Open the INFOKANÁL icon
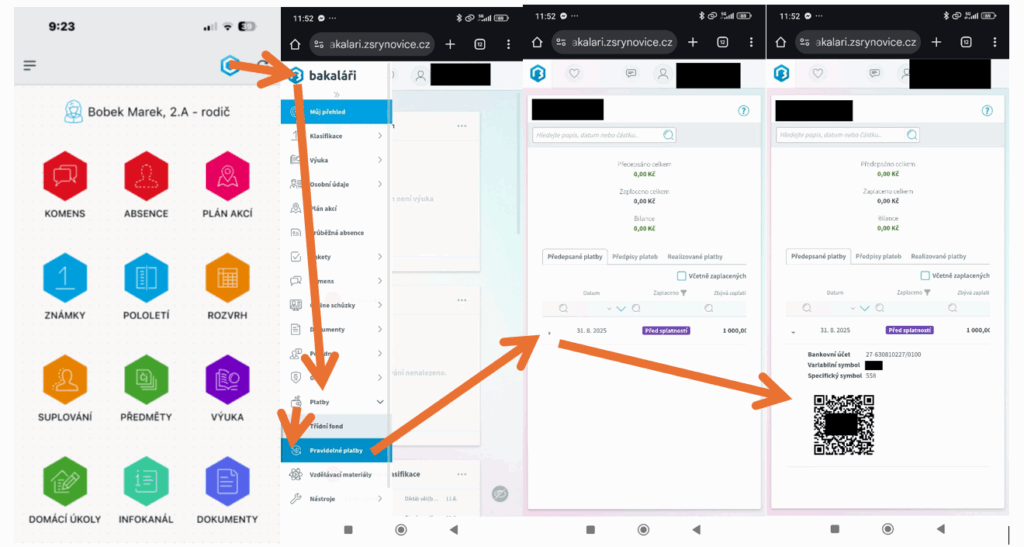 pos(146,482)
